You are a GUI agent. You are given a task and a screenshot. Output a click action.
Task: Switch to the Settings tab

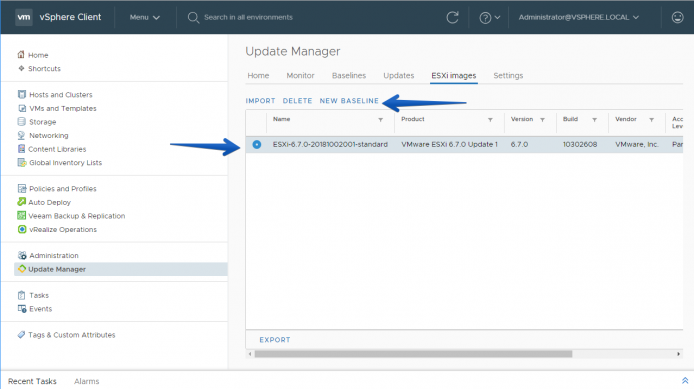click(x=508, y=76)
